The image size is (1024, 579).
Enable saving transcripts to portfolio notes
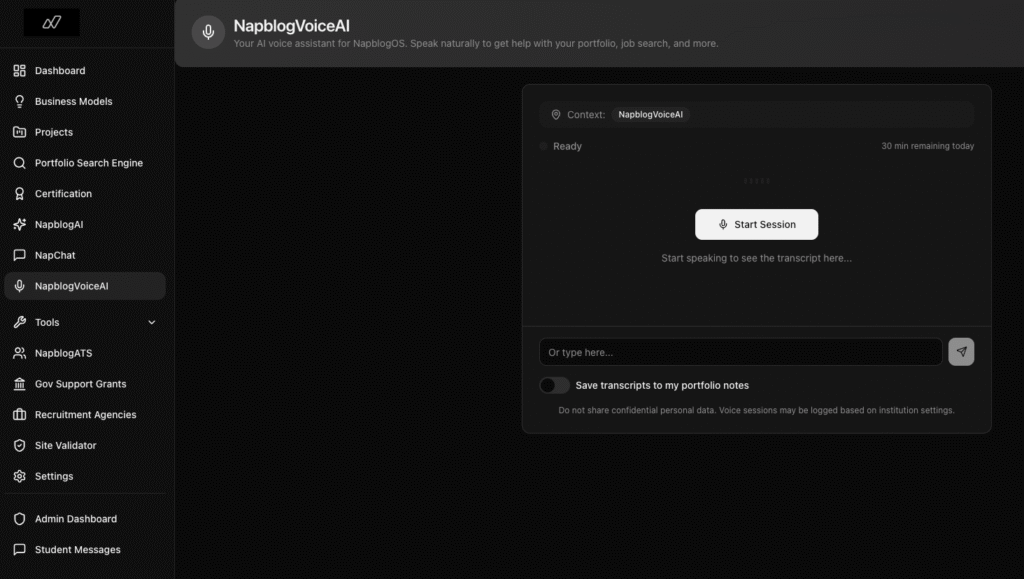(554, 385)
